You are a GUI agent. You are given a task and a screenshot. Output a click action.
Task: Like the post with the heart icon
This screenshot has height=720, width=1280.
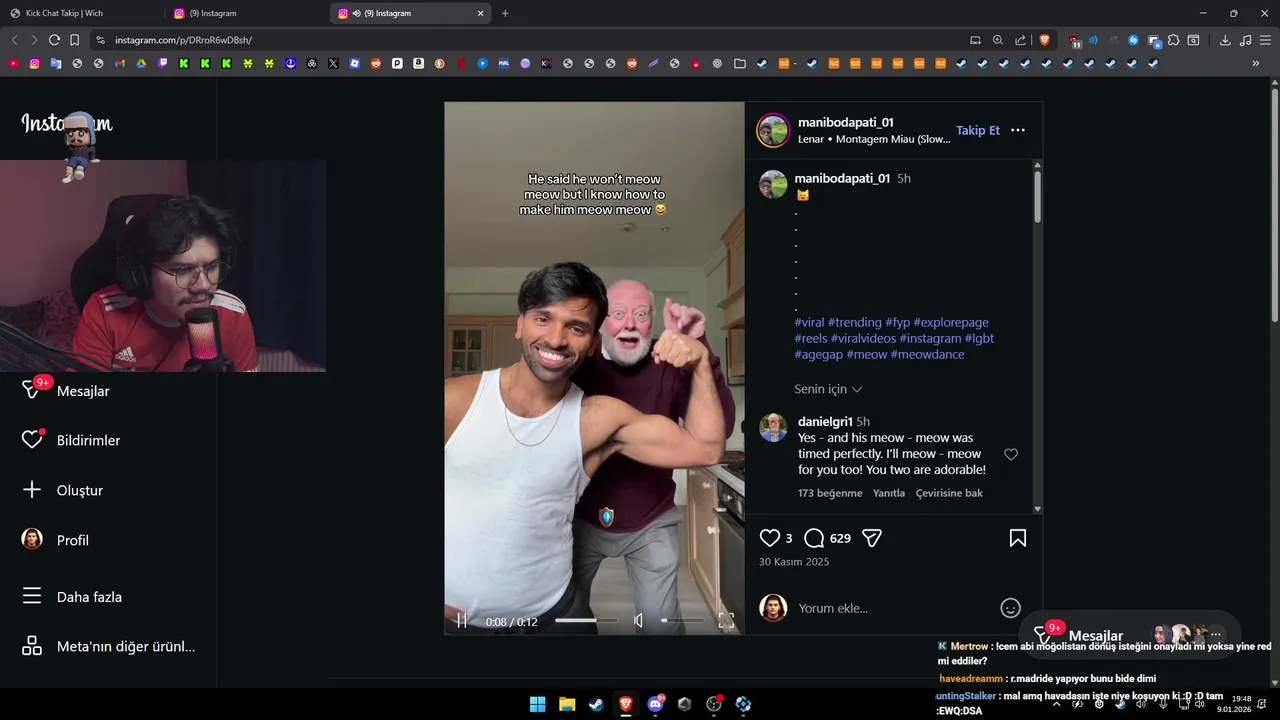tap(769, 538)
